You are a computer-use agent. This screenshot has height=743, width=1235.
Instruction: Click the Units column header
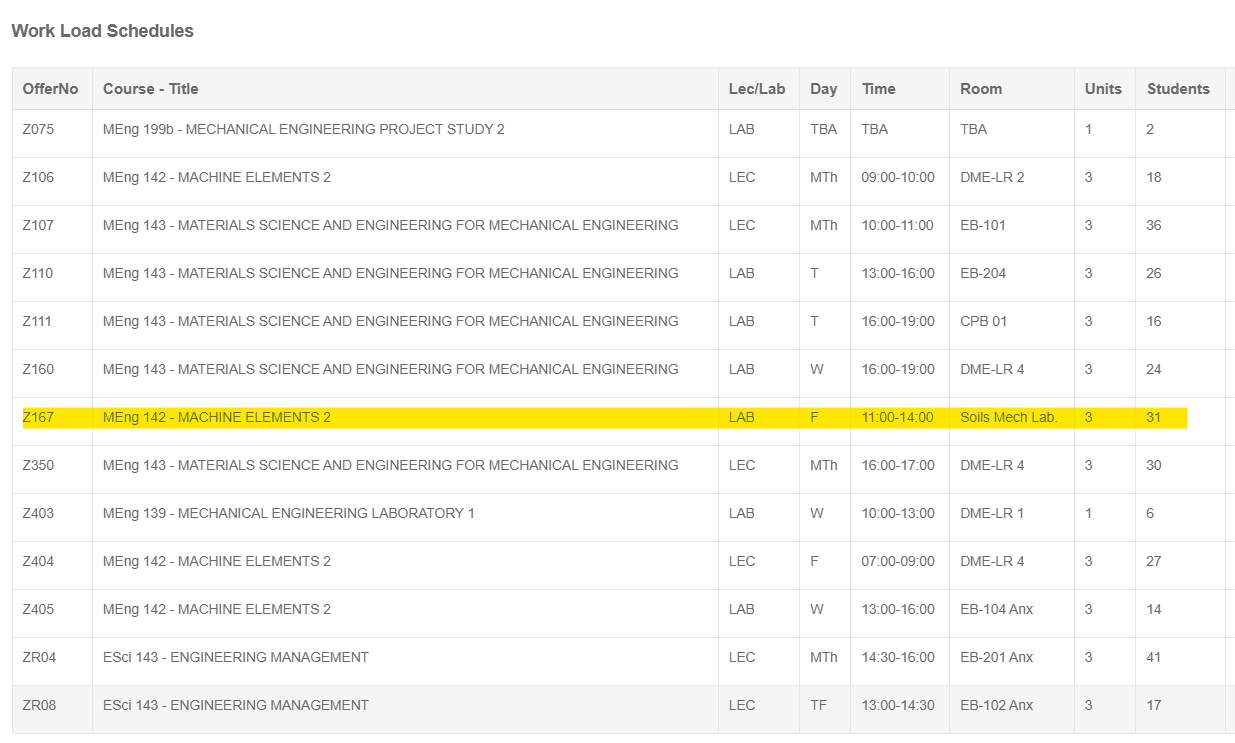pyautogui.click(x=1103, y=89)
